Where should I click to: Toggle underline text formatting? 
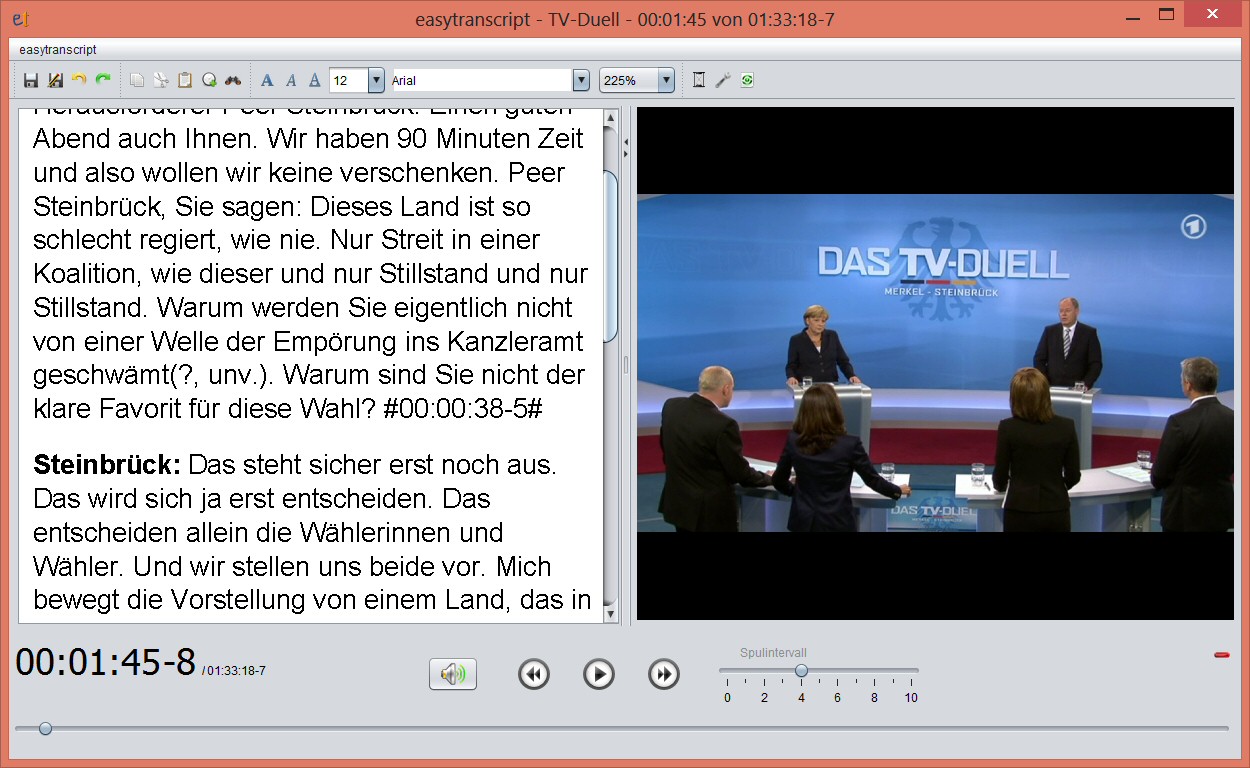(x=313, y=80)
